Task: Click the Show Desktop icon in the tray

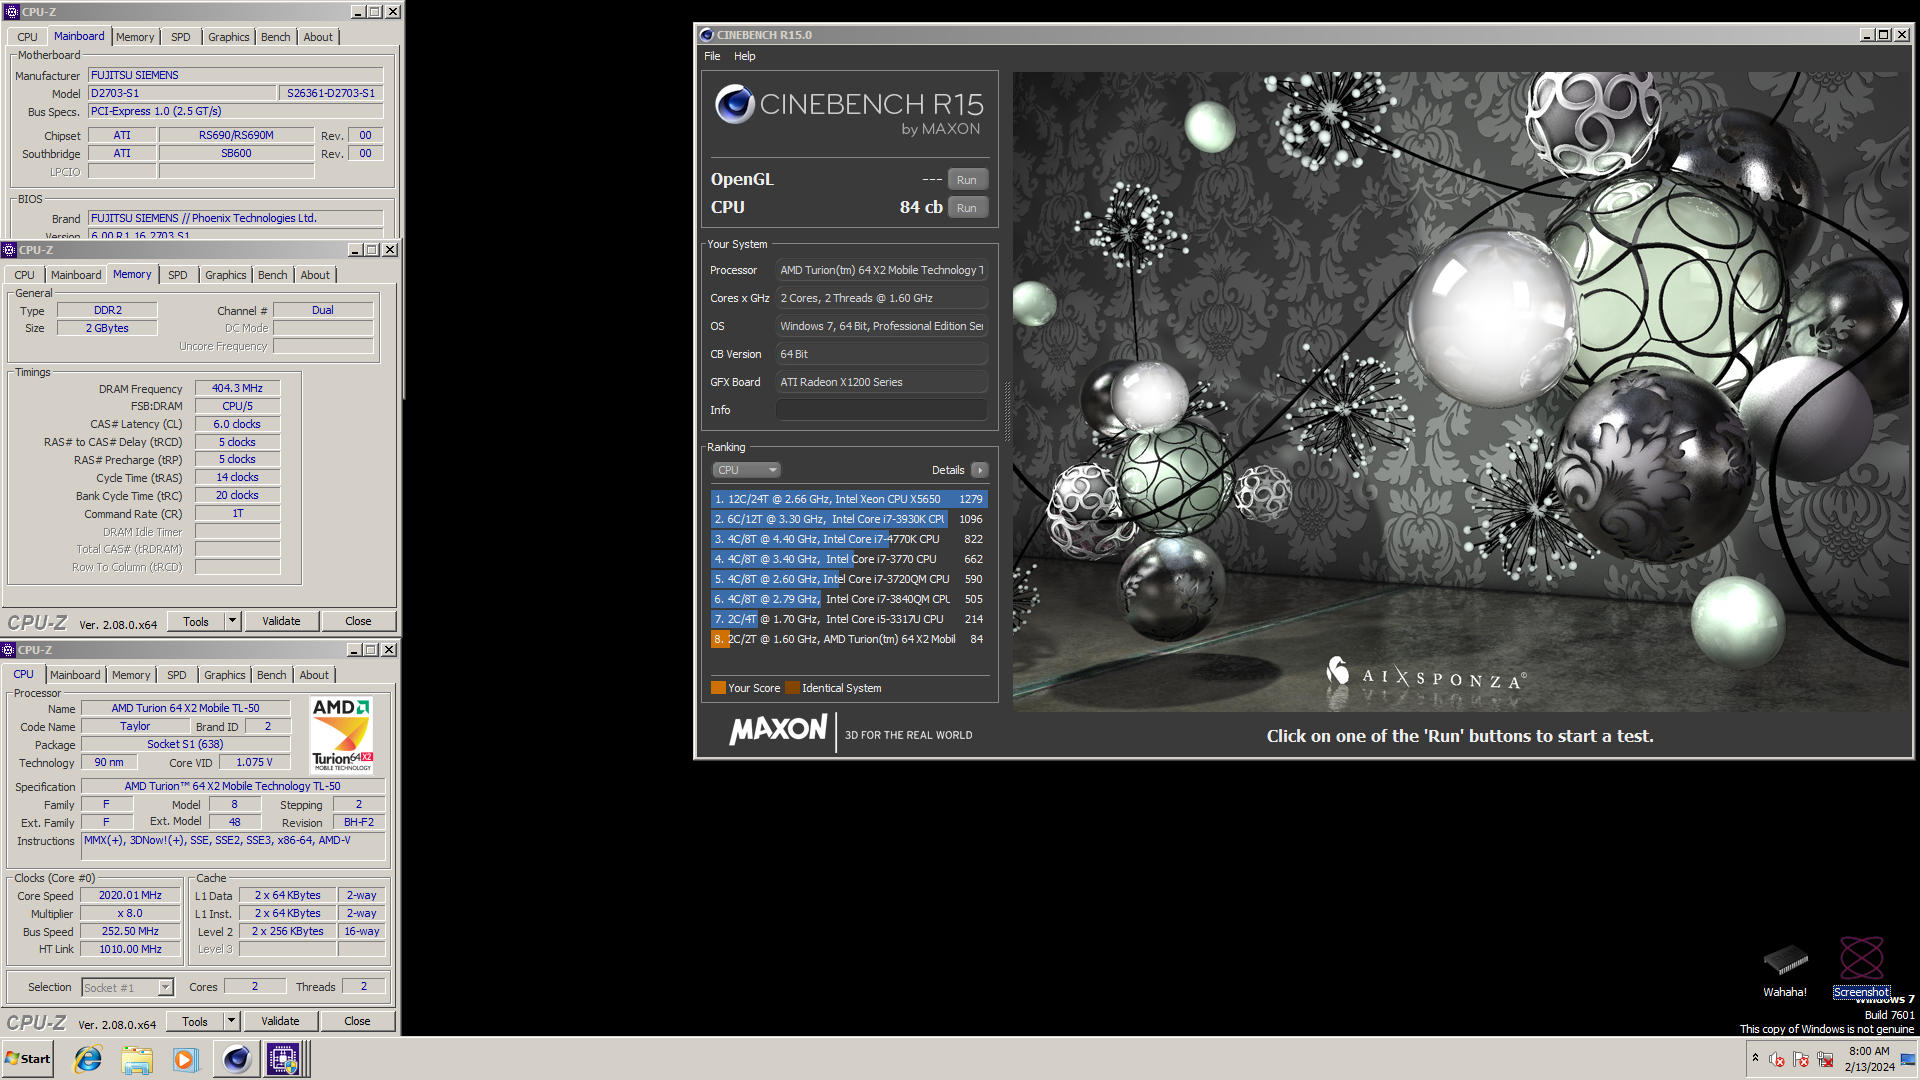Action: [1907, 1060]
